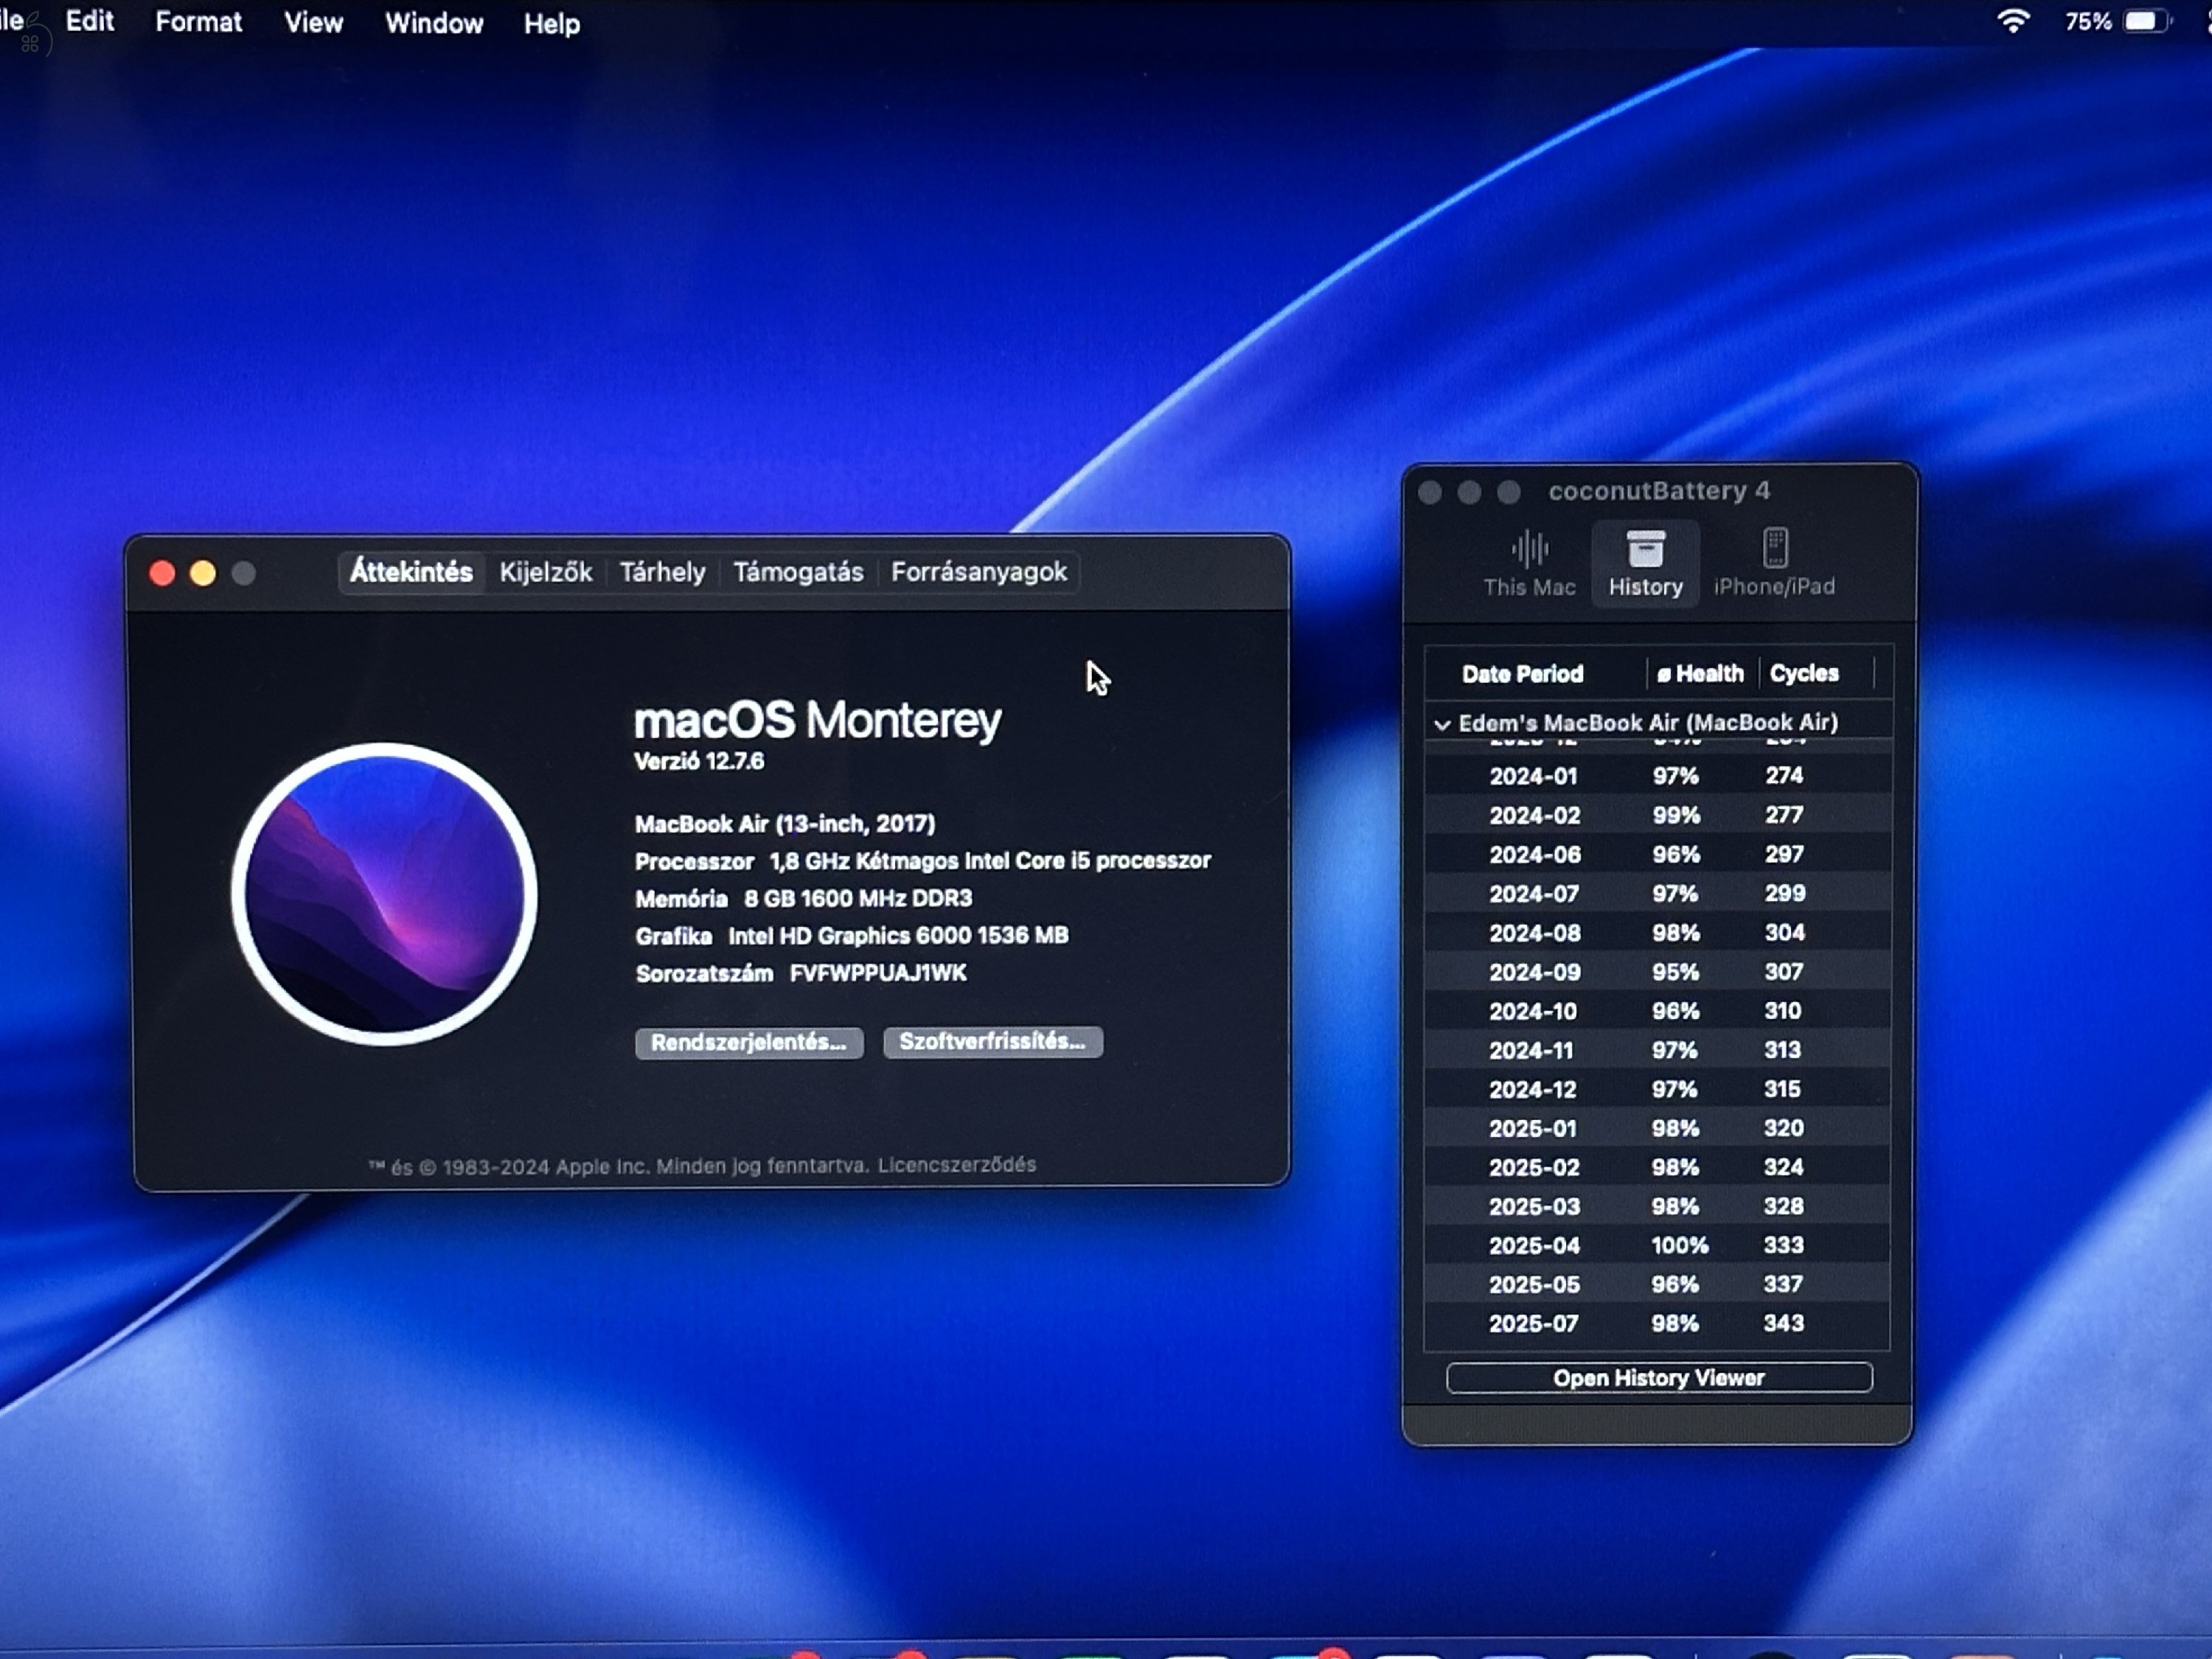Image resolution: width=2212 pixels, height=1659 pixels.
Task: Switch to the Kijelzők tab
Action: point(546,572)
